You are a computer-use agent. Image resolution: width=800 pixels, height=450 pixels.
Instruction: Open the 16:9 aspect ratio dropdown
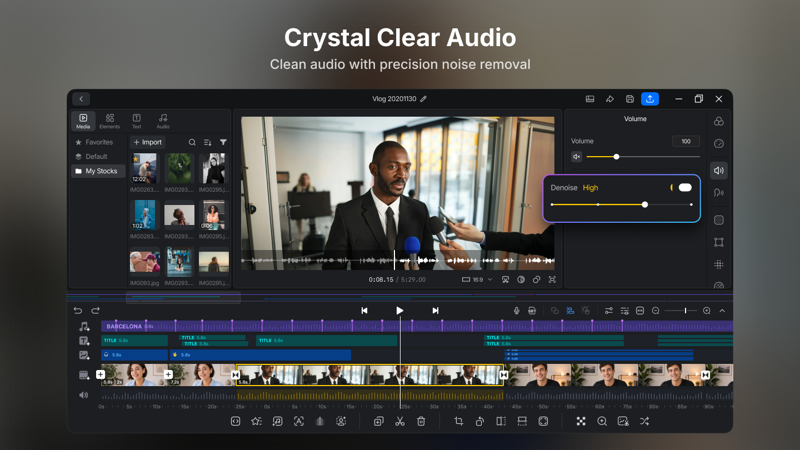tap(478, 280)
